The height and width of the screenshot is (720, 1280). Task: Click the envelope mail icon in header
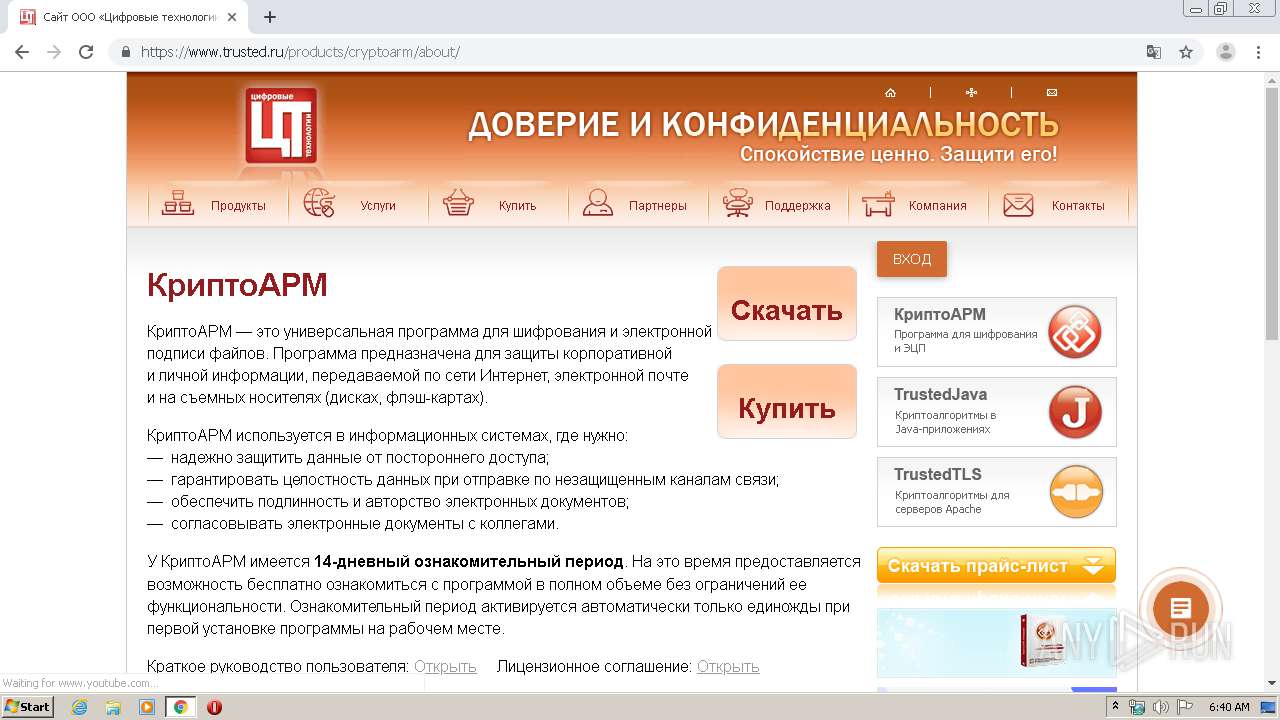click(x=1052, y=93)
